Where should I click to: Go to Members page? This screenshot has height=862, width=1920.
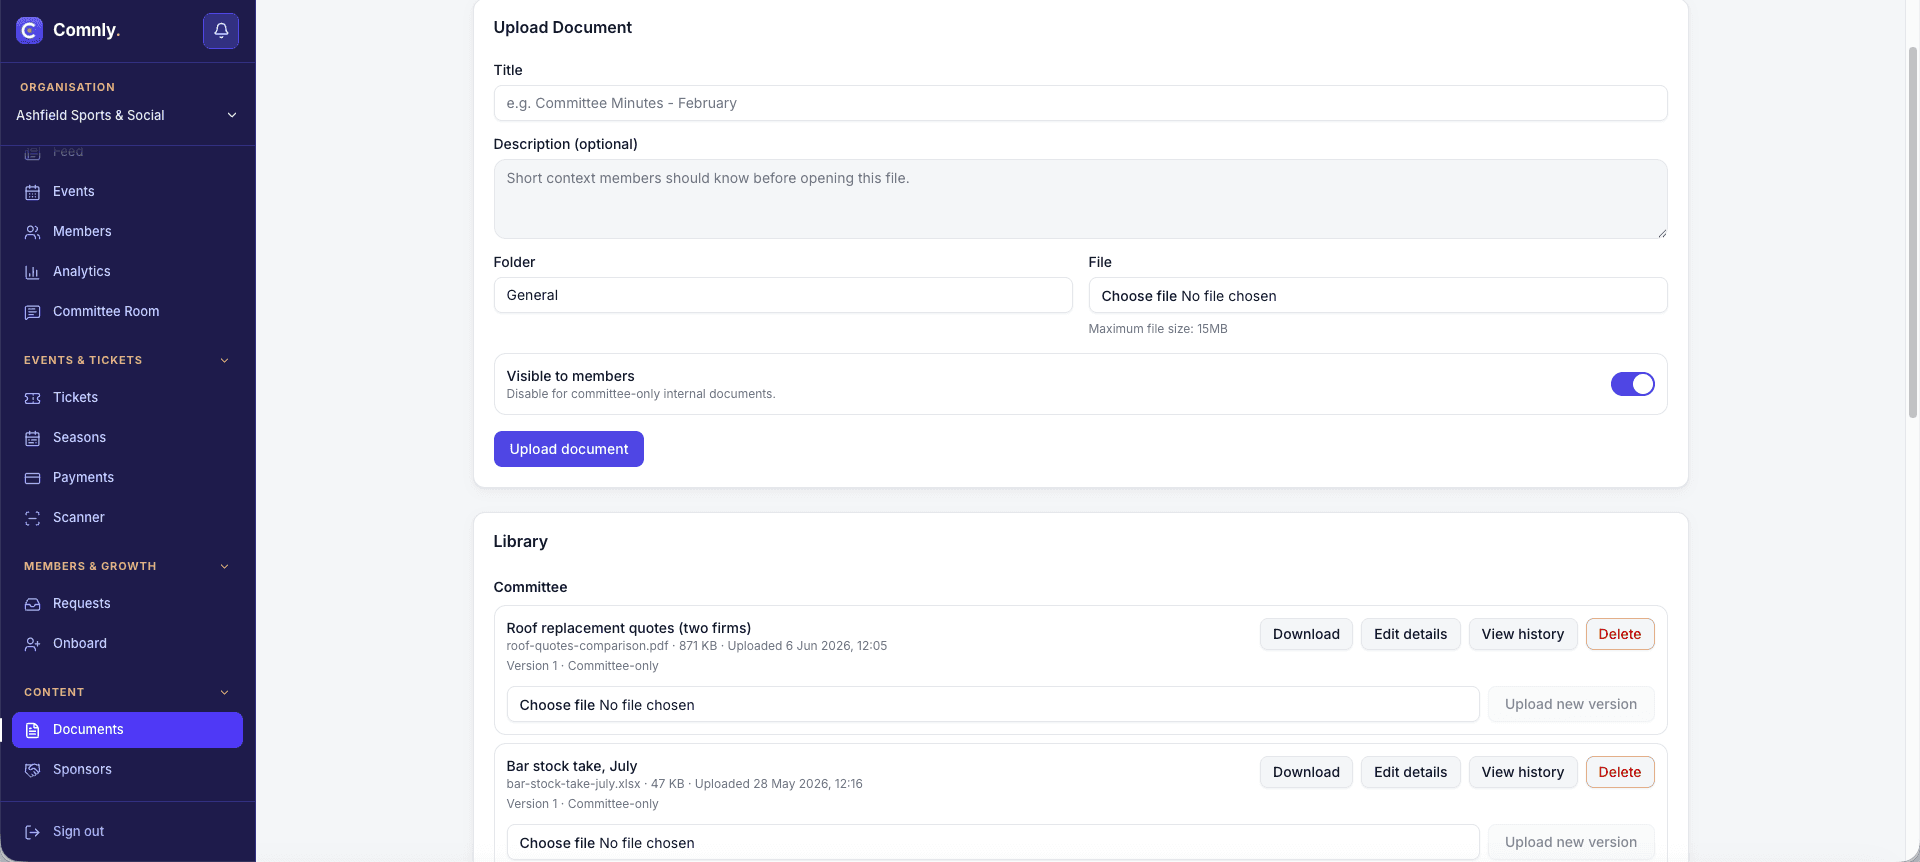coord(127,232)
